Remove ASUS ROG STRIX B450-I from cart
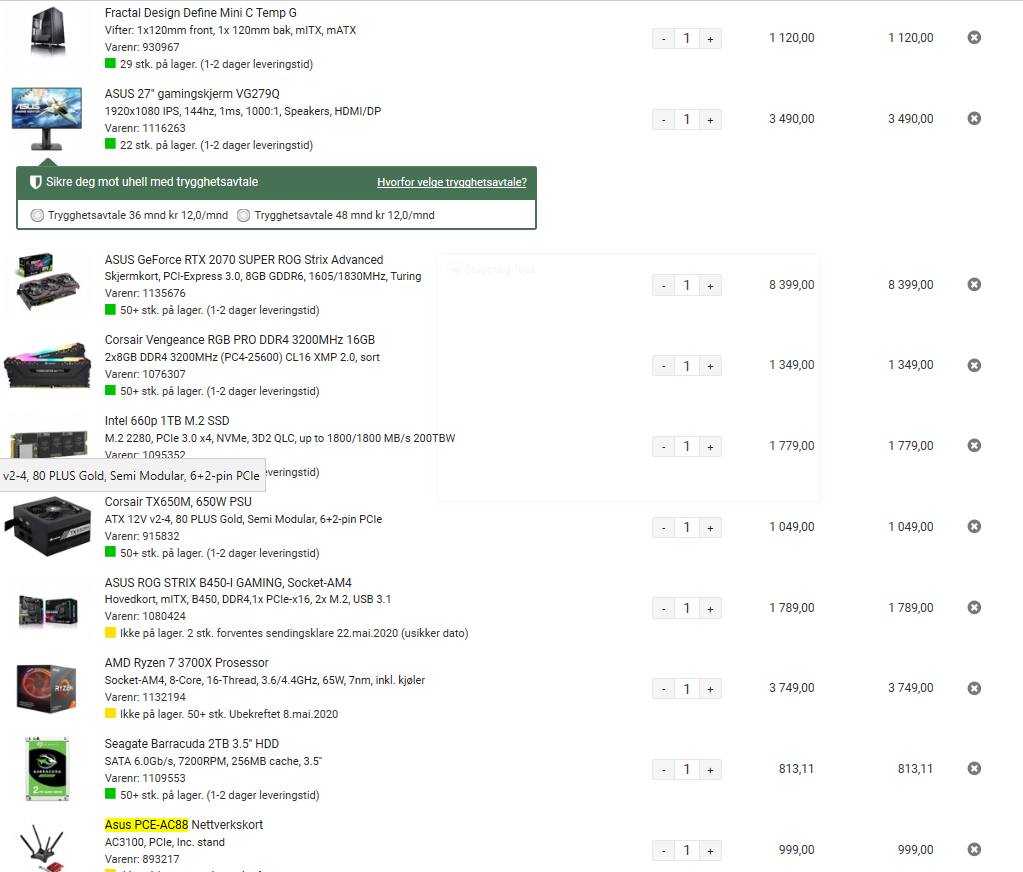The width and height of the screenshot is (1023, 872). (x=974, y=607)
